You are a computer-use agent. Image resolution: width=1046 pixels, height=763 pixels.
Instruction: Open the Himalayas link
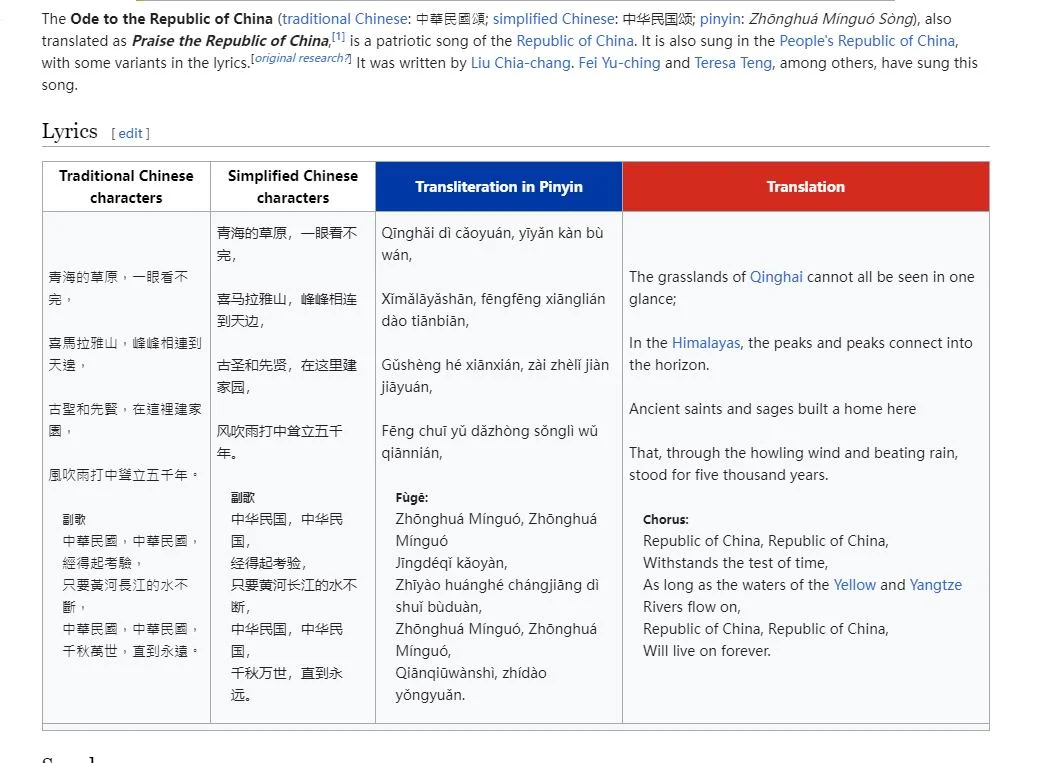click(x=706, y=343)
